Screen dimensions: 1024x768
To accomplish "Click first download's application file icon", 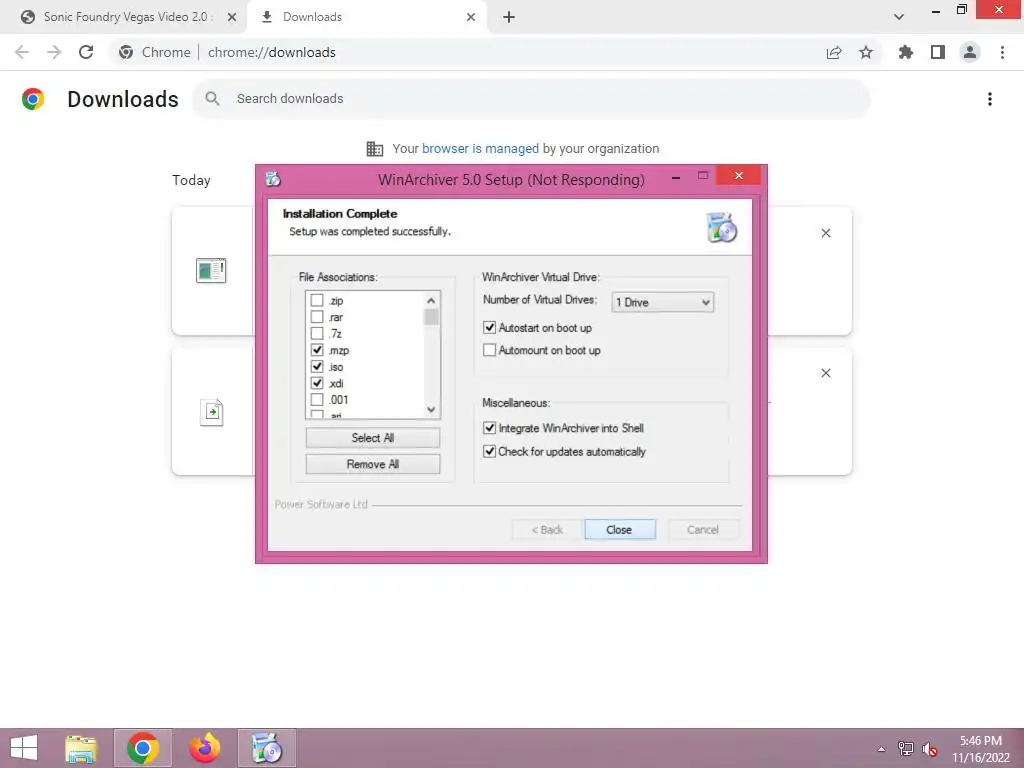I will tap(211, 270).
